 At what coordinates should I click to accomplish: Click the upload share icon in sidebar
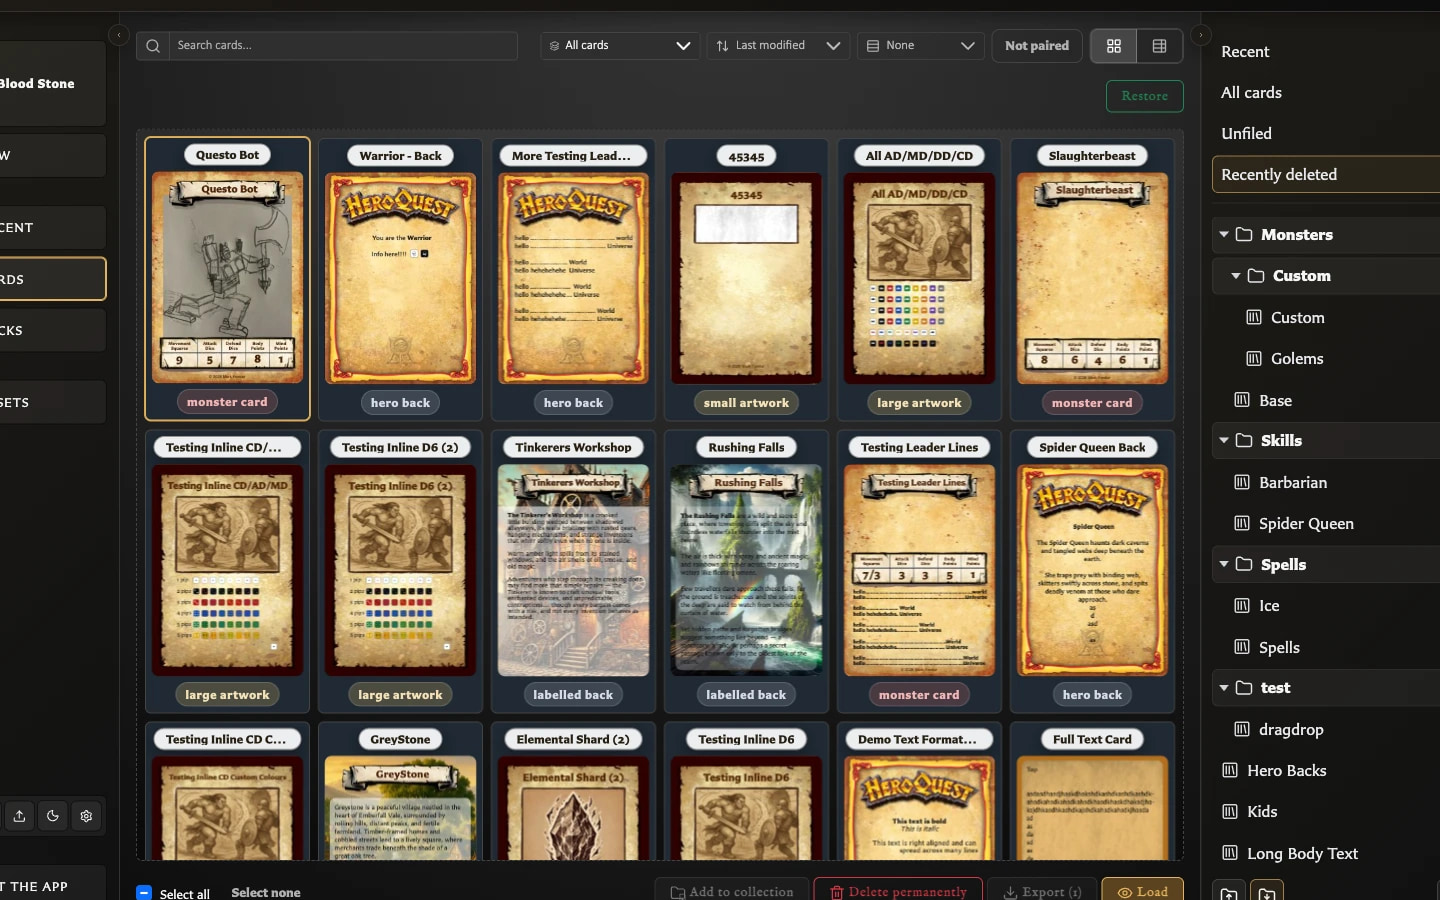tap(19, 816)
